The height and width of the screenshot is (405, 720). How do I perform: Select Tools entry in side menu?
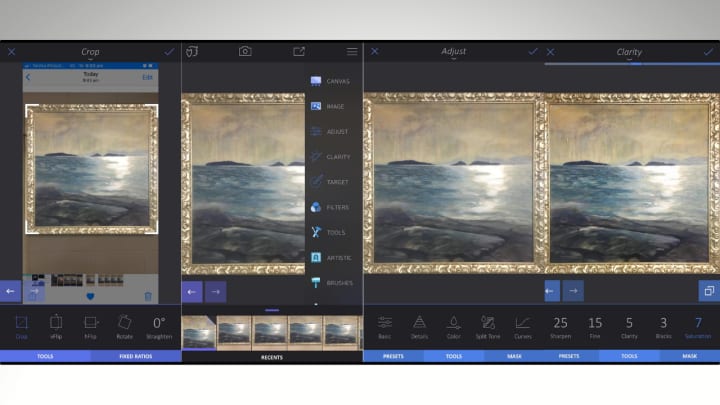click(328, 232)
